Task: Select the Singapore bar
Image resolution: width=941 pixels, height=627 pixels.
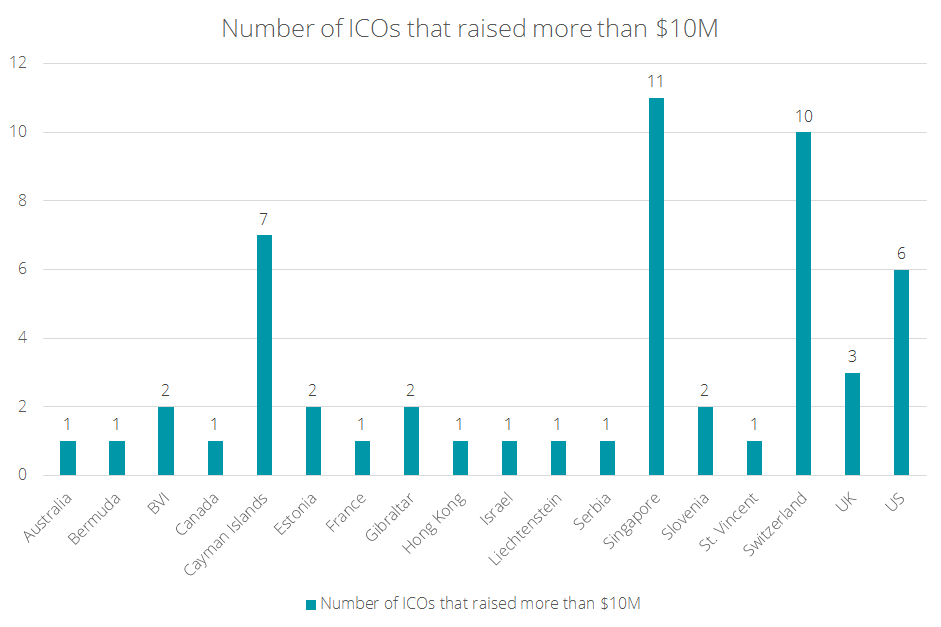Action: click(x=656, y=286)
